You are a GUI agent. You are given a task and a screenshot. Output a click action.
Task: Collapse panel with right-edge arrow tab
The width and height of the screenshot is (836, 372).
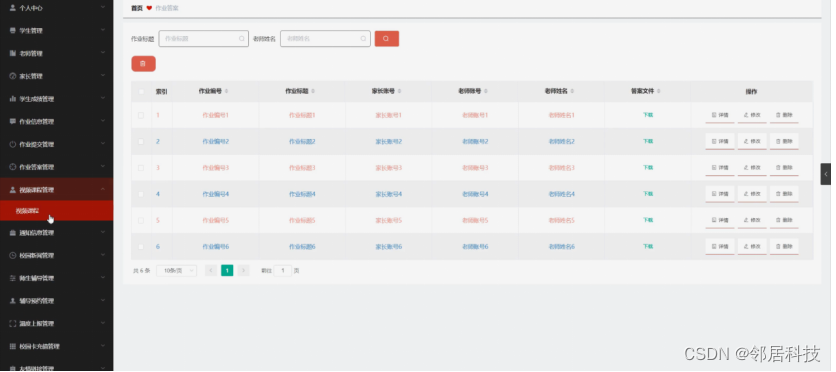[x=825, y=174]
